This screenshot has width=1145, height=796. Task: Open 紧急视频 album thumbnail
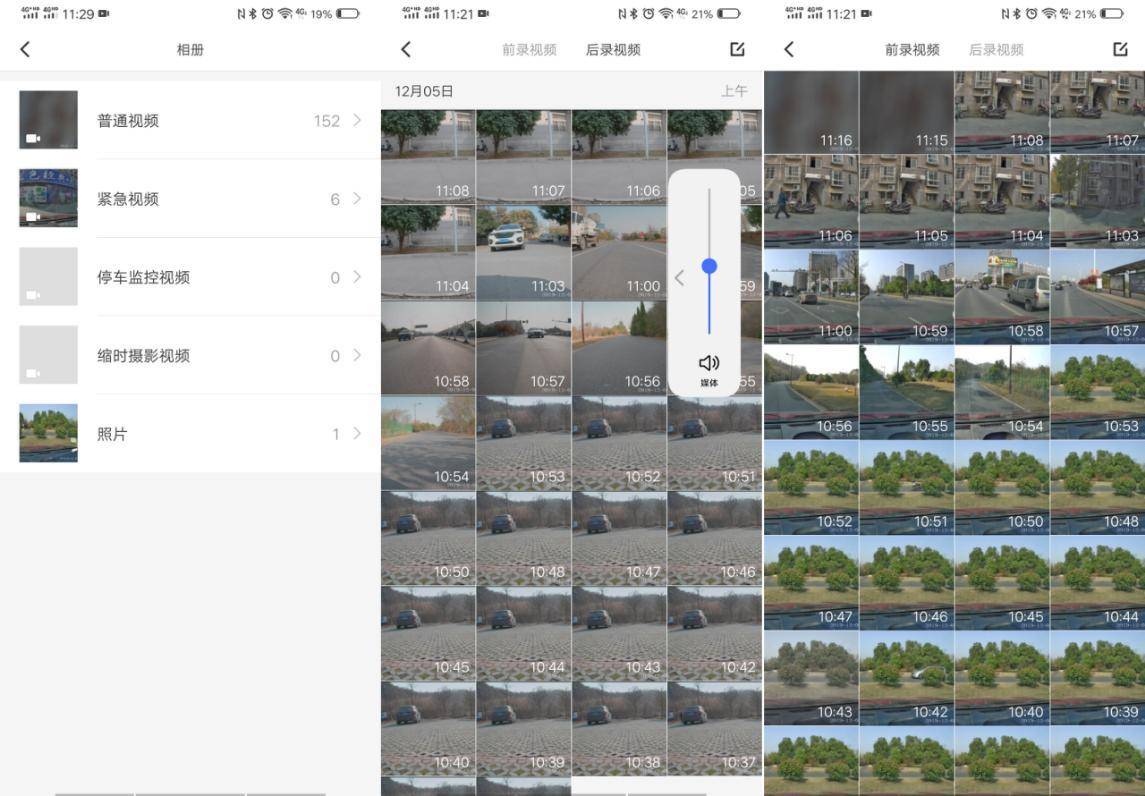48,198
